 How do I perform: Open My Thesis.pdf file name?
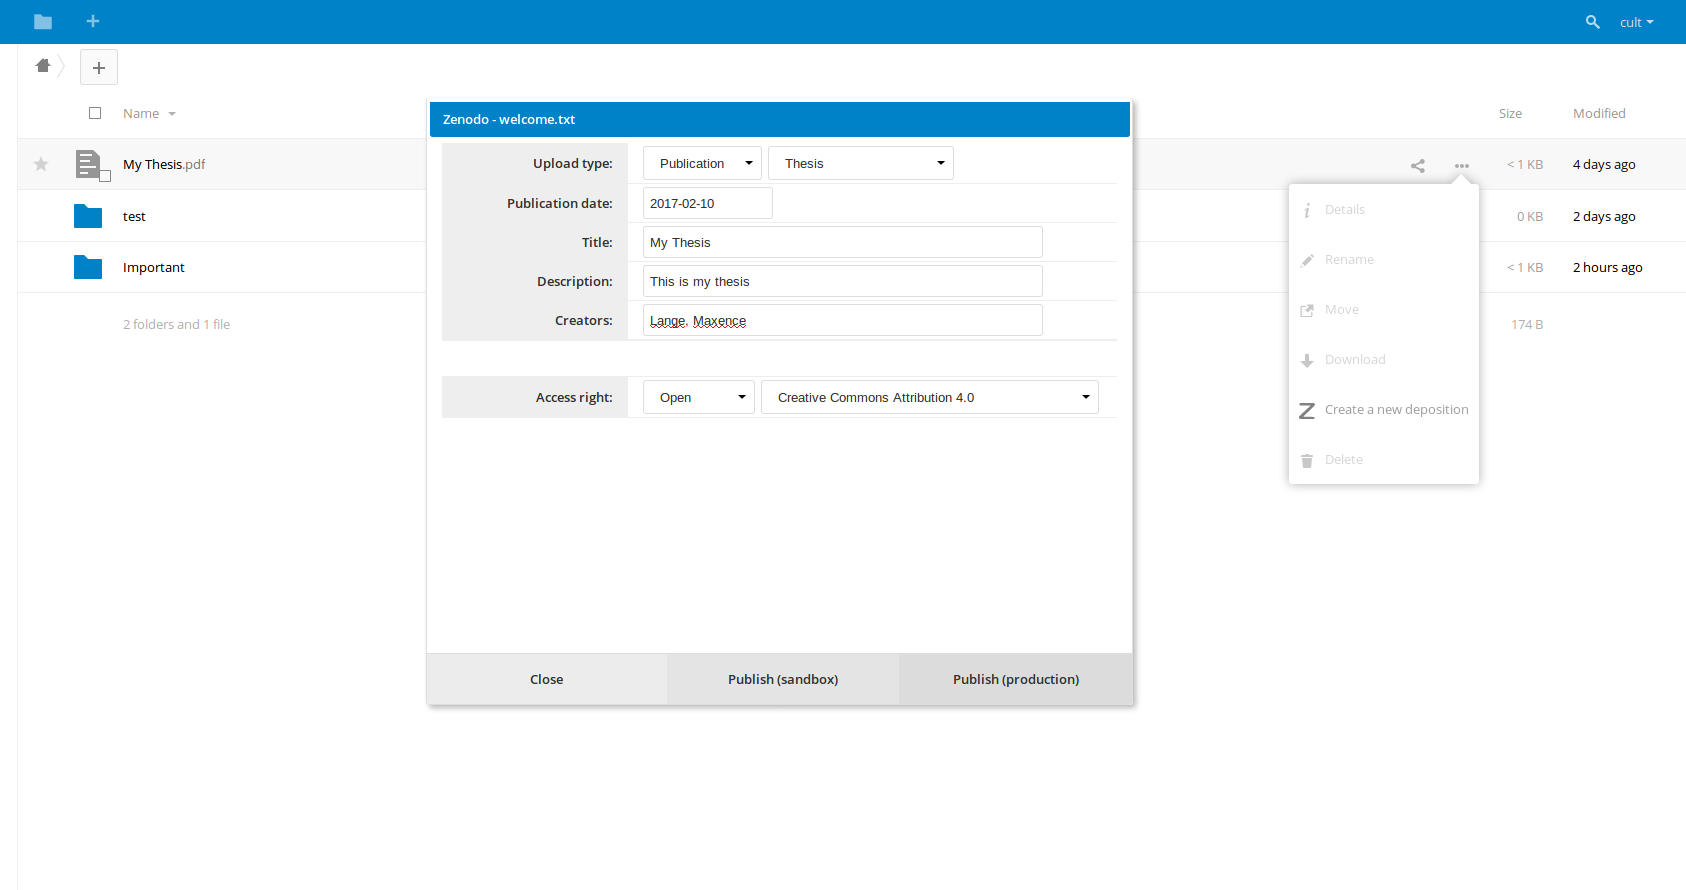pyautogui.click(x=164, y=164)
